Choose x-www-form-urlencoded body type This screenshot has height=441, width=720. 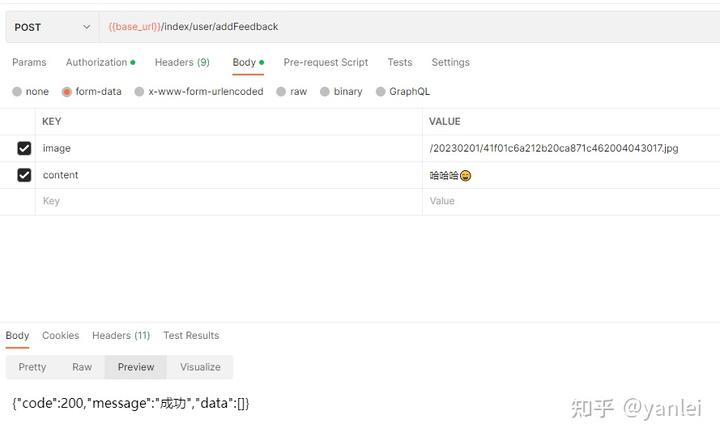[139, 91]
